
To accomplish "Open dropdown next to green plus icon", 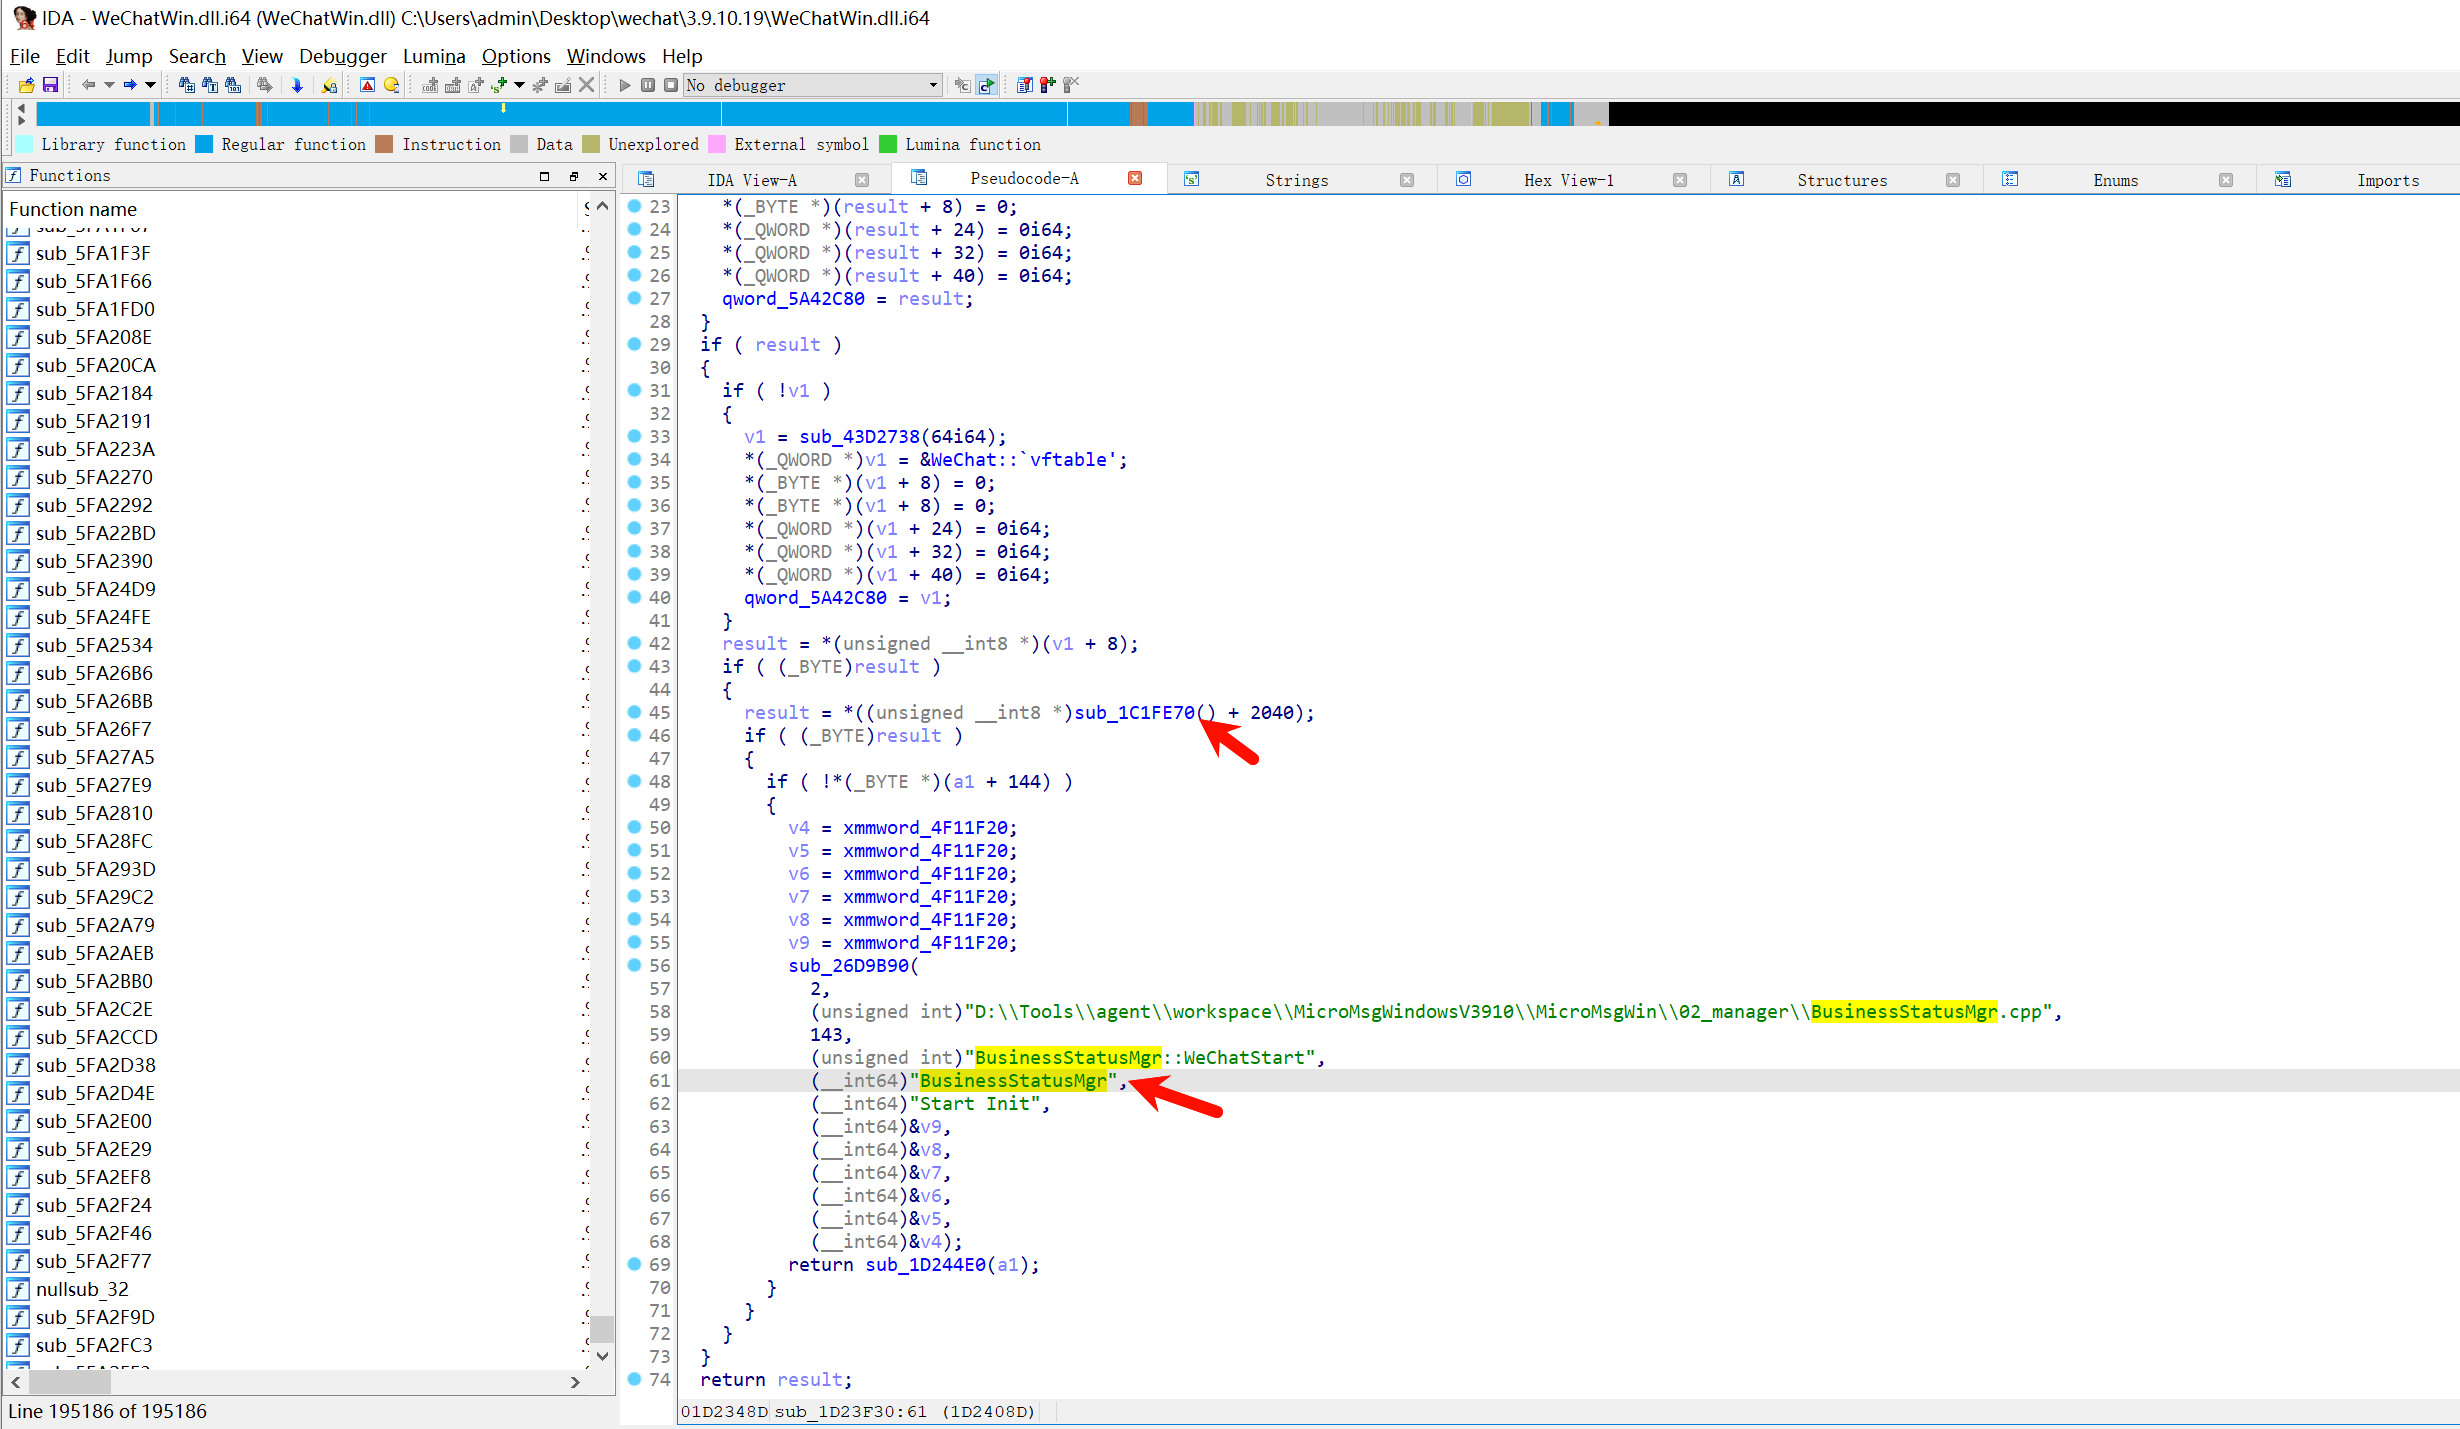I will click(x=519, y=85).
